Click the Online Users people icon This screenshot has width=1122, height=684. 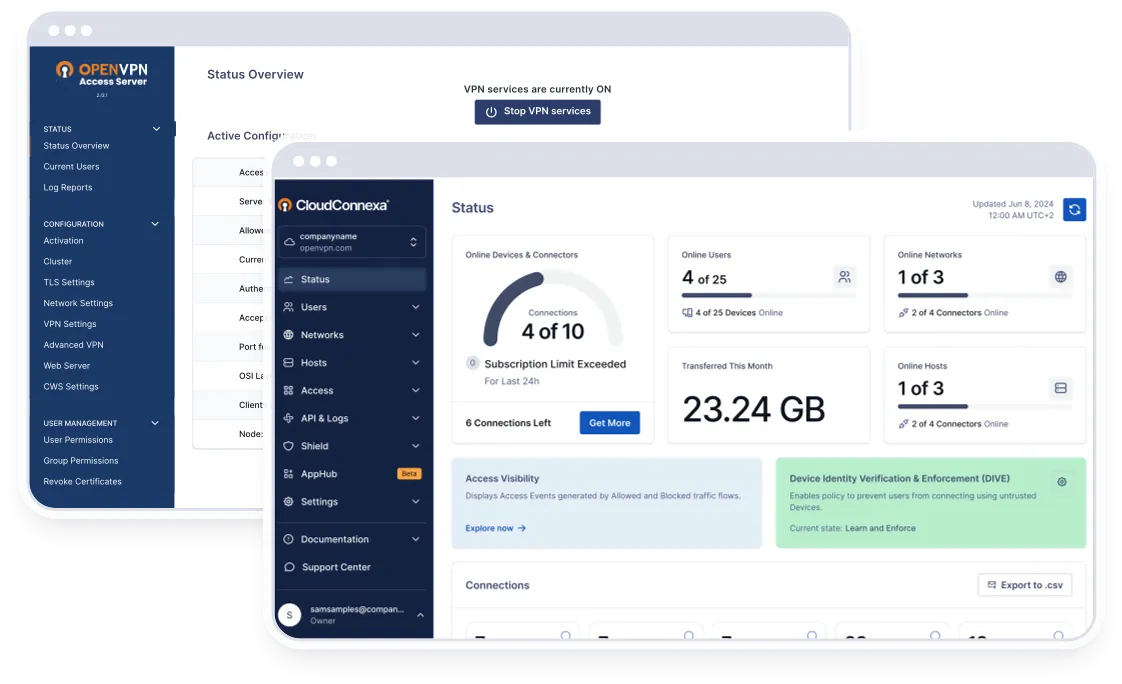pyautogui.click(x=844, y=277)
